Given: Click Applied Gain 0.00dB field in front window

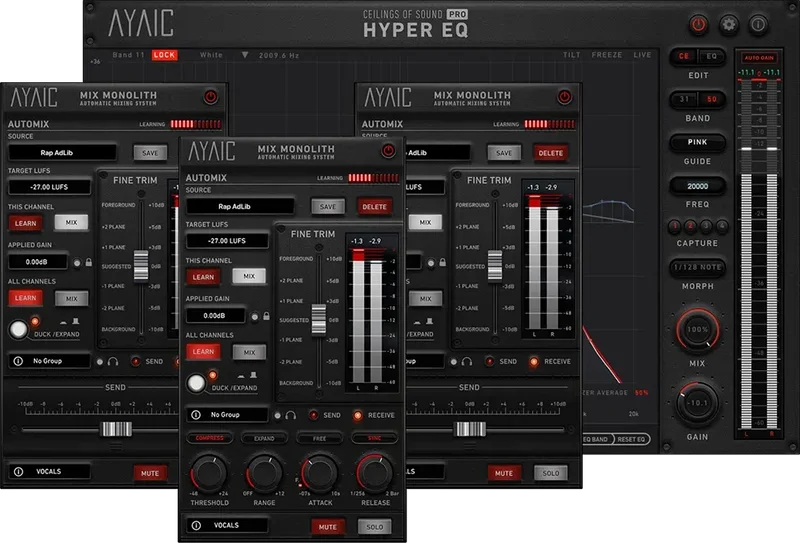Looking at the screenshot, I should [x=215, y=315].
